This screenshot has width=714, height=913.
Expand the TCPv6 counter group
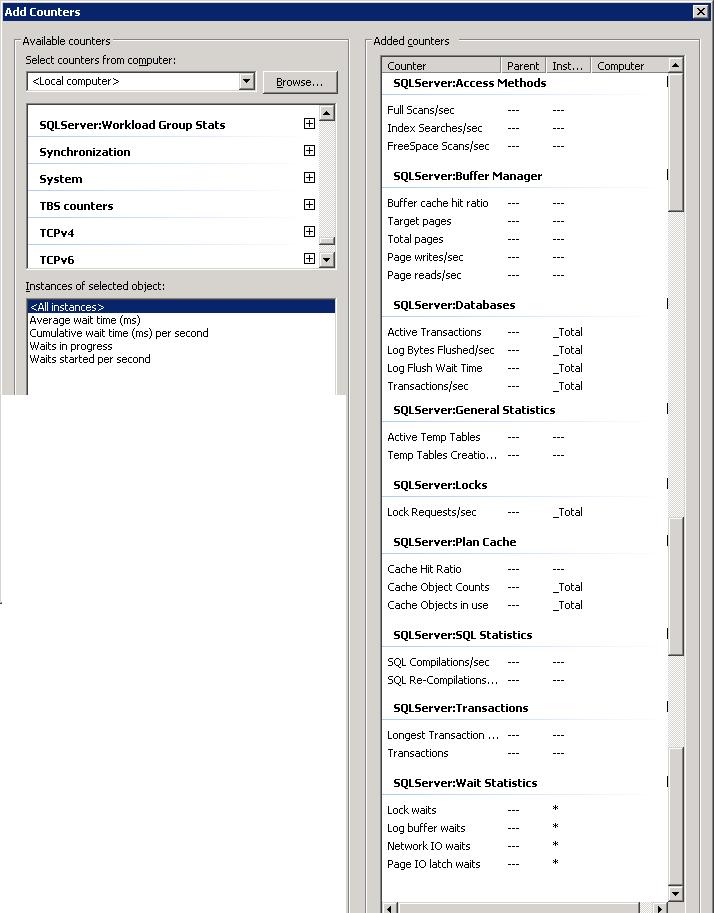(309, 259)
